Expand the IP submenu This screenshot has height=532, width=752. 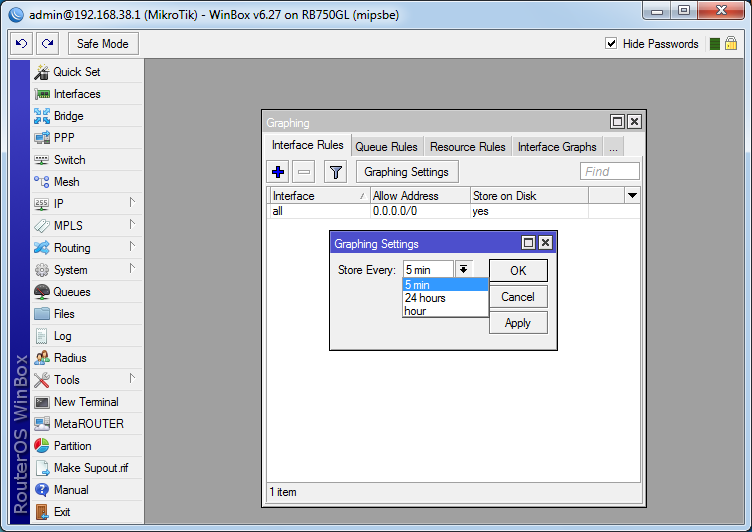(x=132, y=203)
